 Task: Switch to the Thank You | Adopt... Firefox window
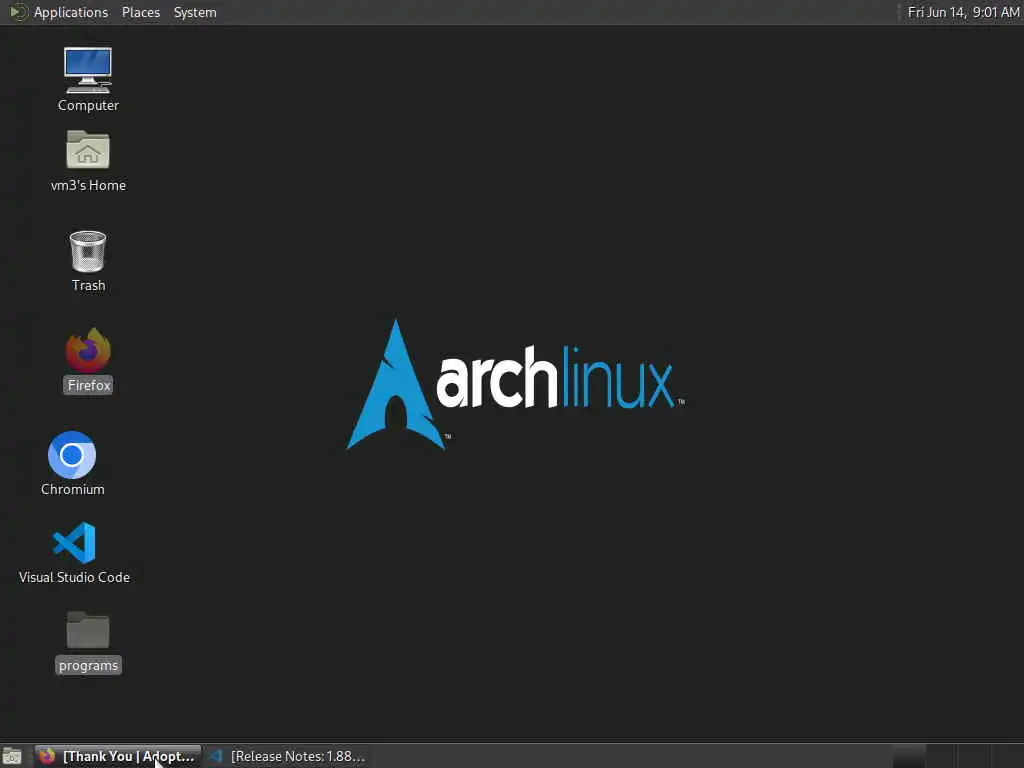[118, 756]
